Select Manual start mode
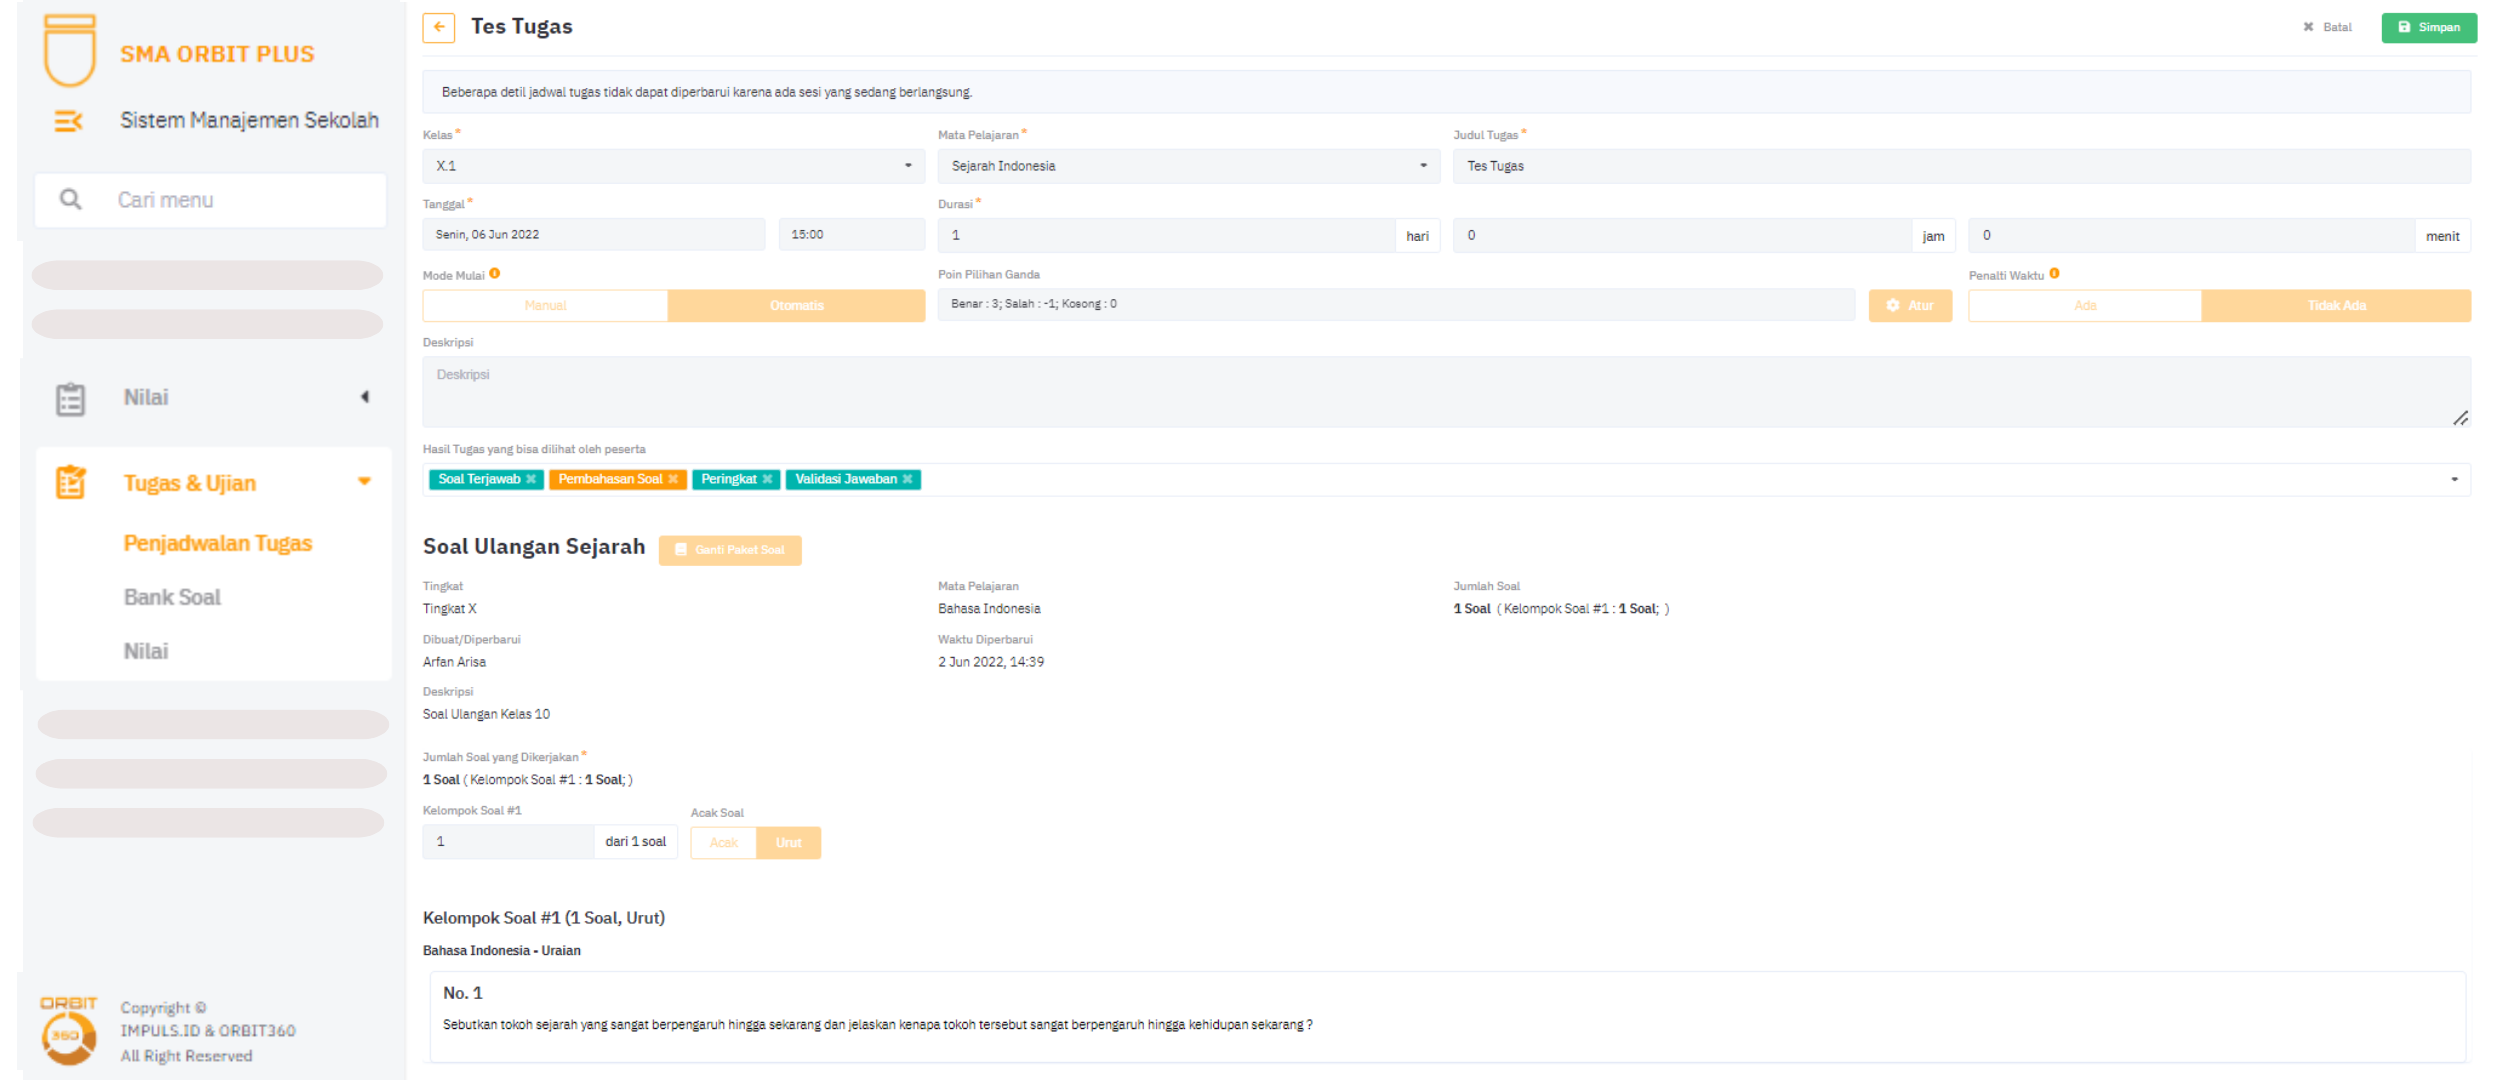 [545, 306]
